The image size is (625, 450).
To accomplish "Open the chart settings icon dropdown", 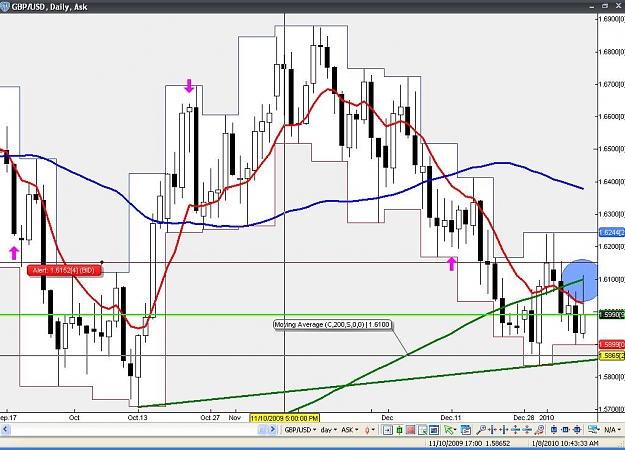I will (594, 430).
